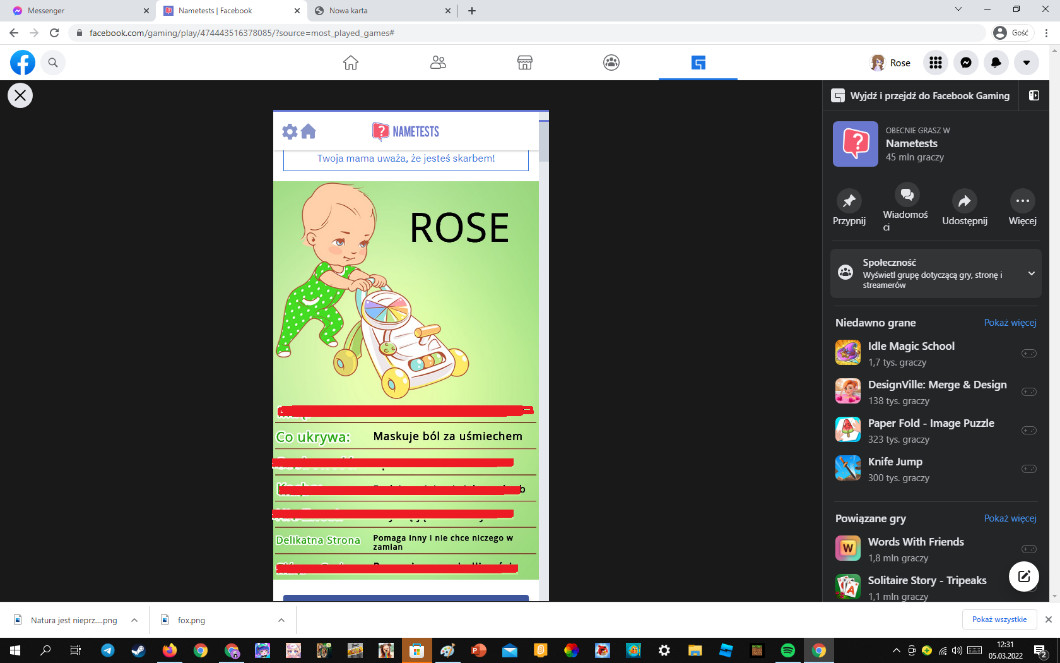Open the Facebook Gaming tab icon
This screenshot has width=1060, height=663.
pyautogui.click(x=698, y=62)
